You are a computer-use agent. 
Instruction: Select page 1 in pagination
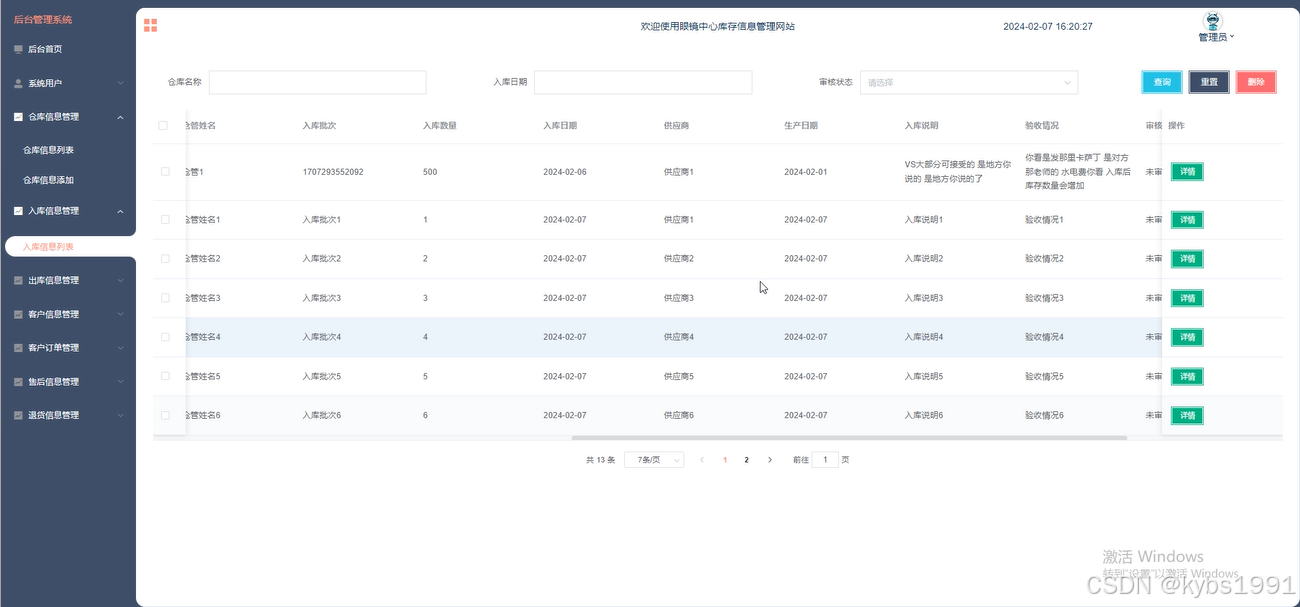(x=725, y=460)
